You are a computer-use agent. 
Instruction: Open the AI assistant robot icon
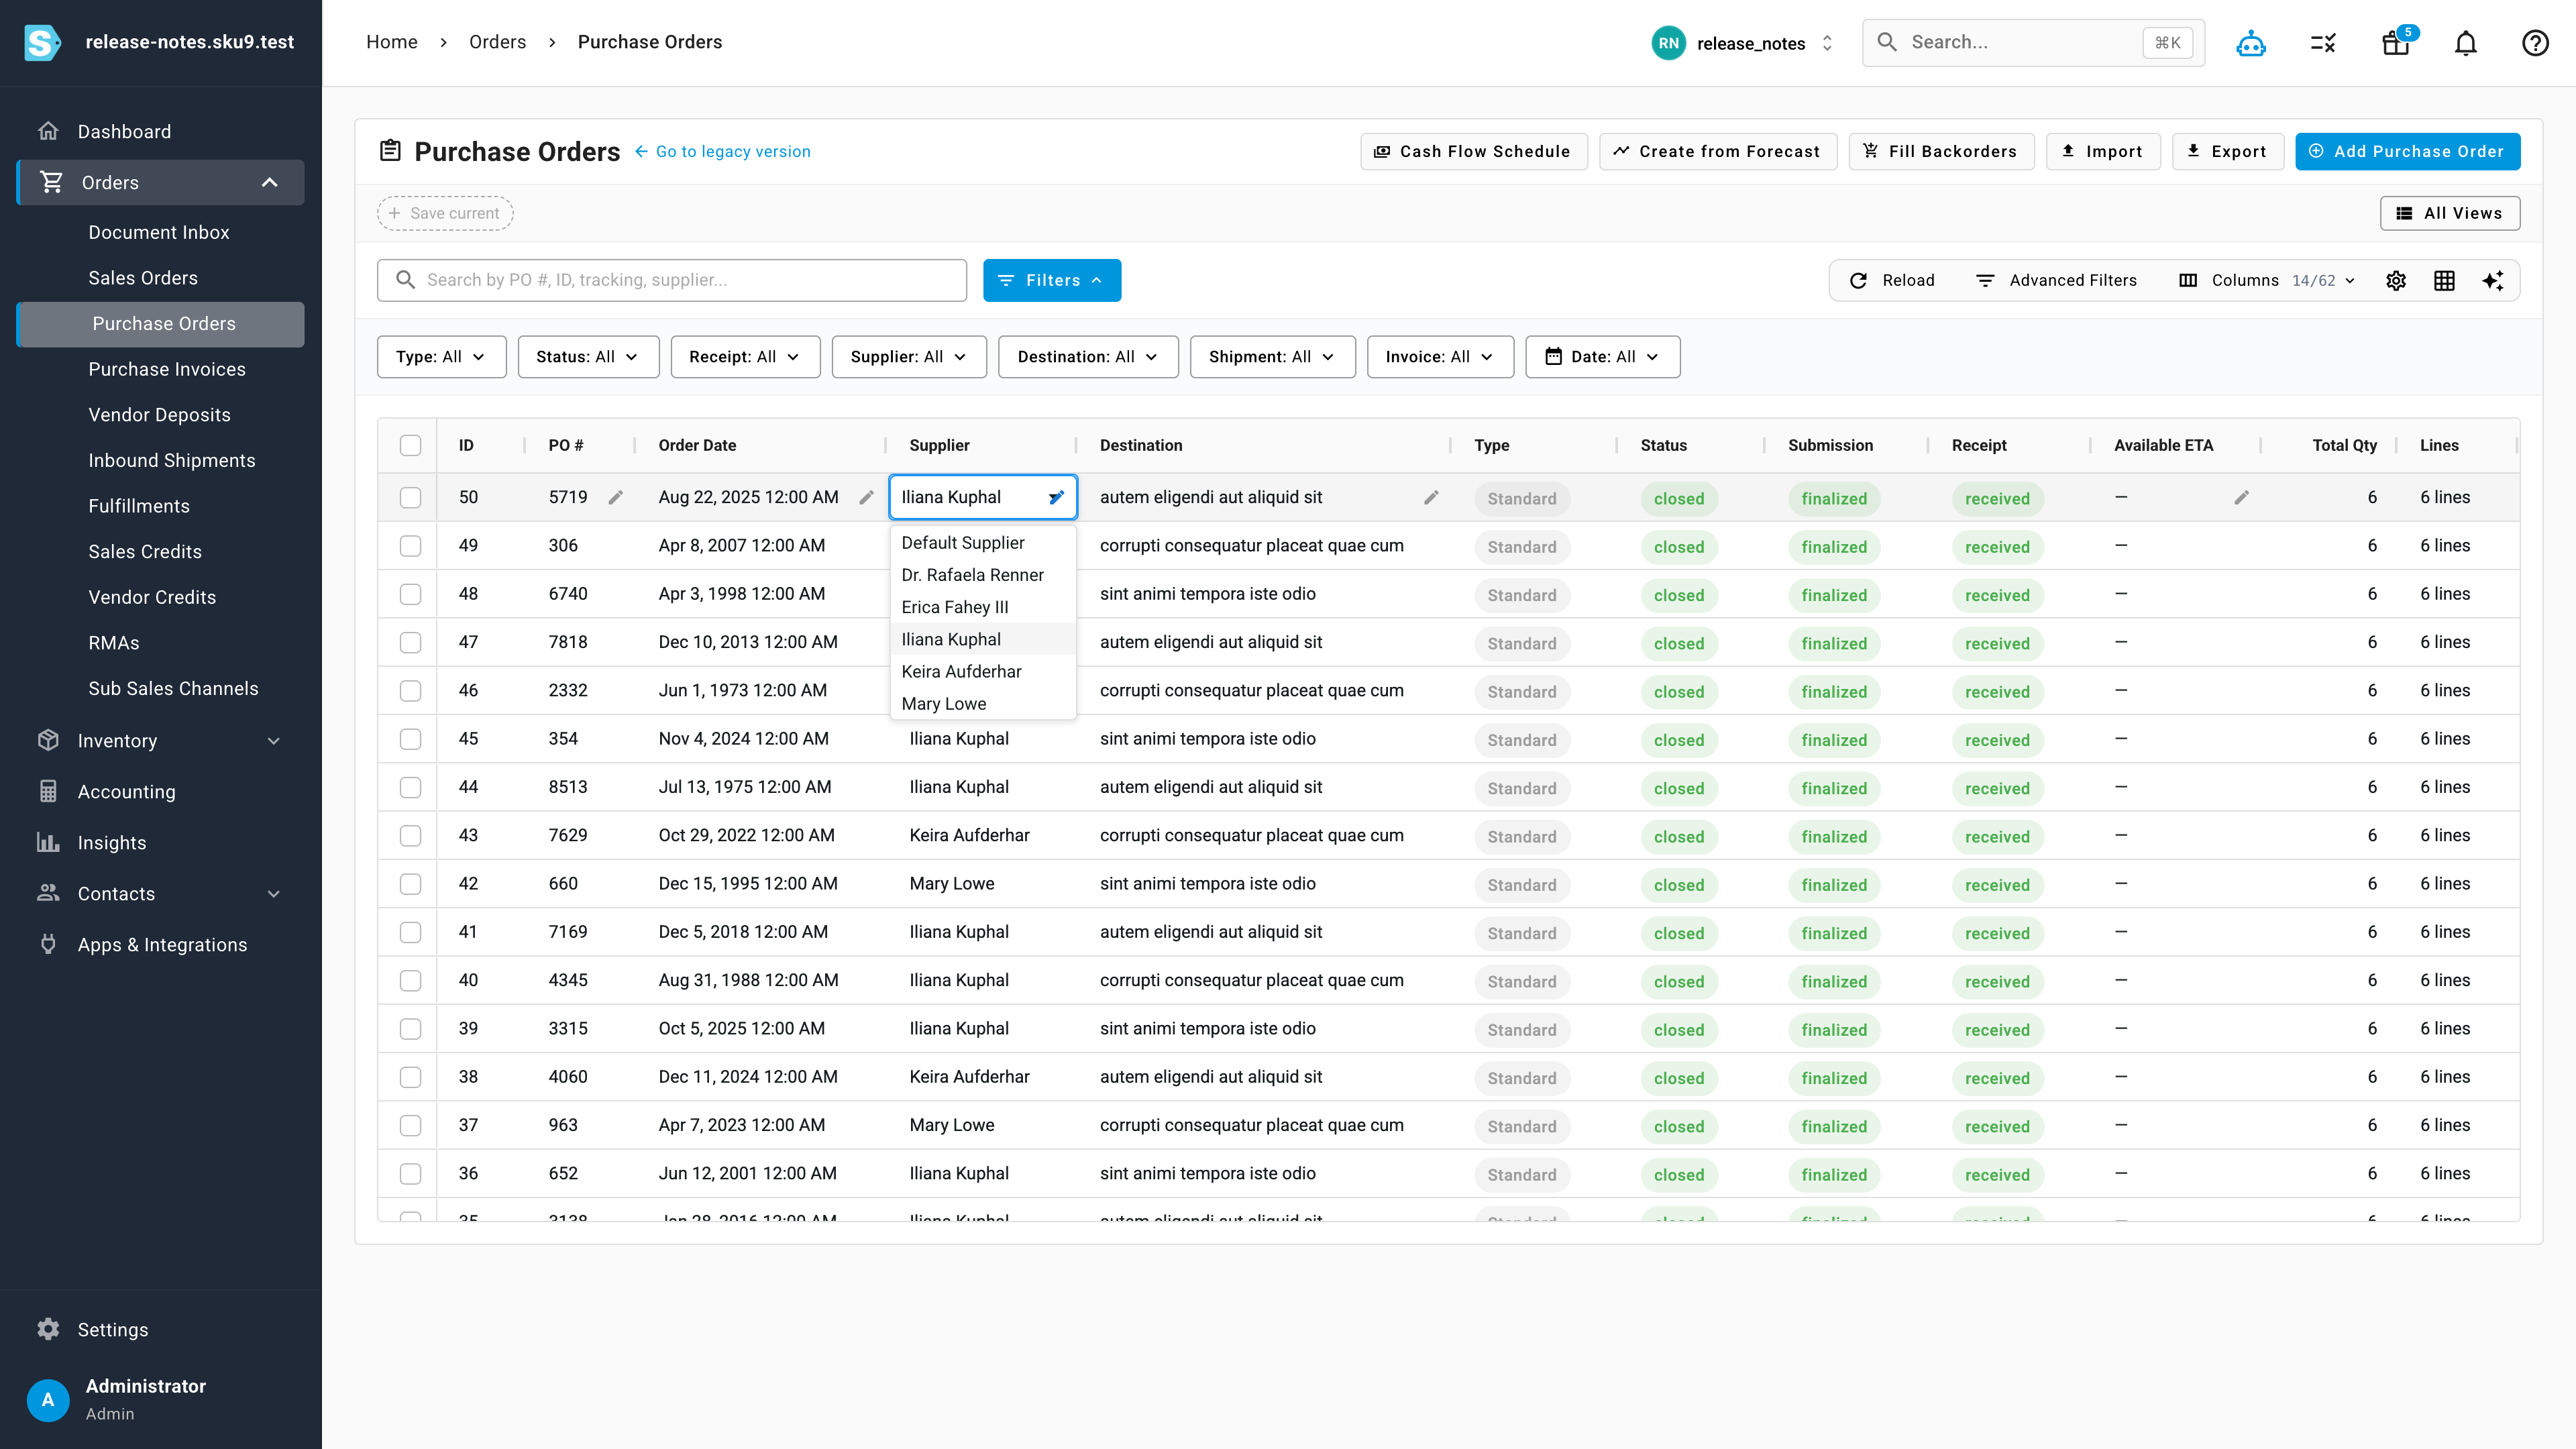(x=2250, y=43)
